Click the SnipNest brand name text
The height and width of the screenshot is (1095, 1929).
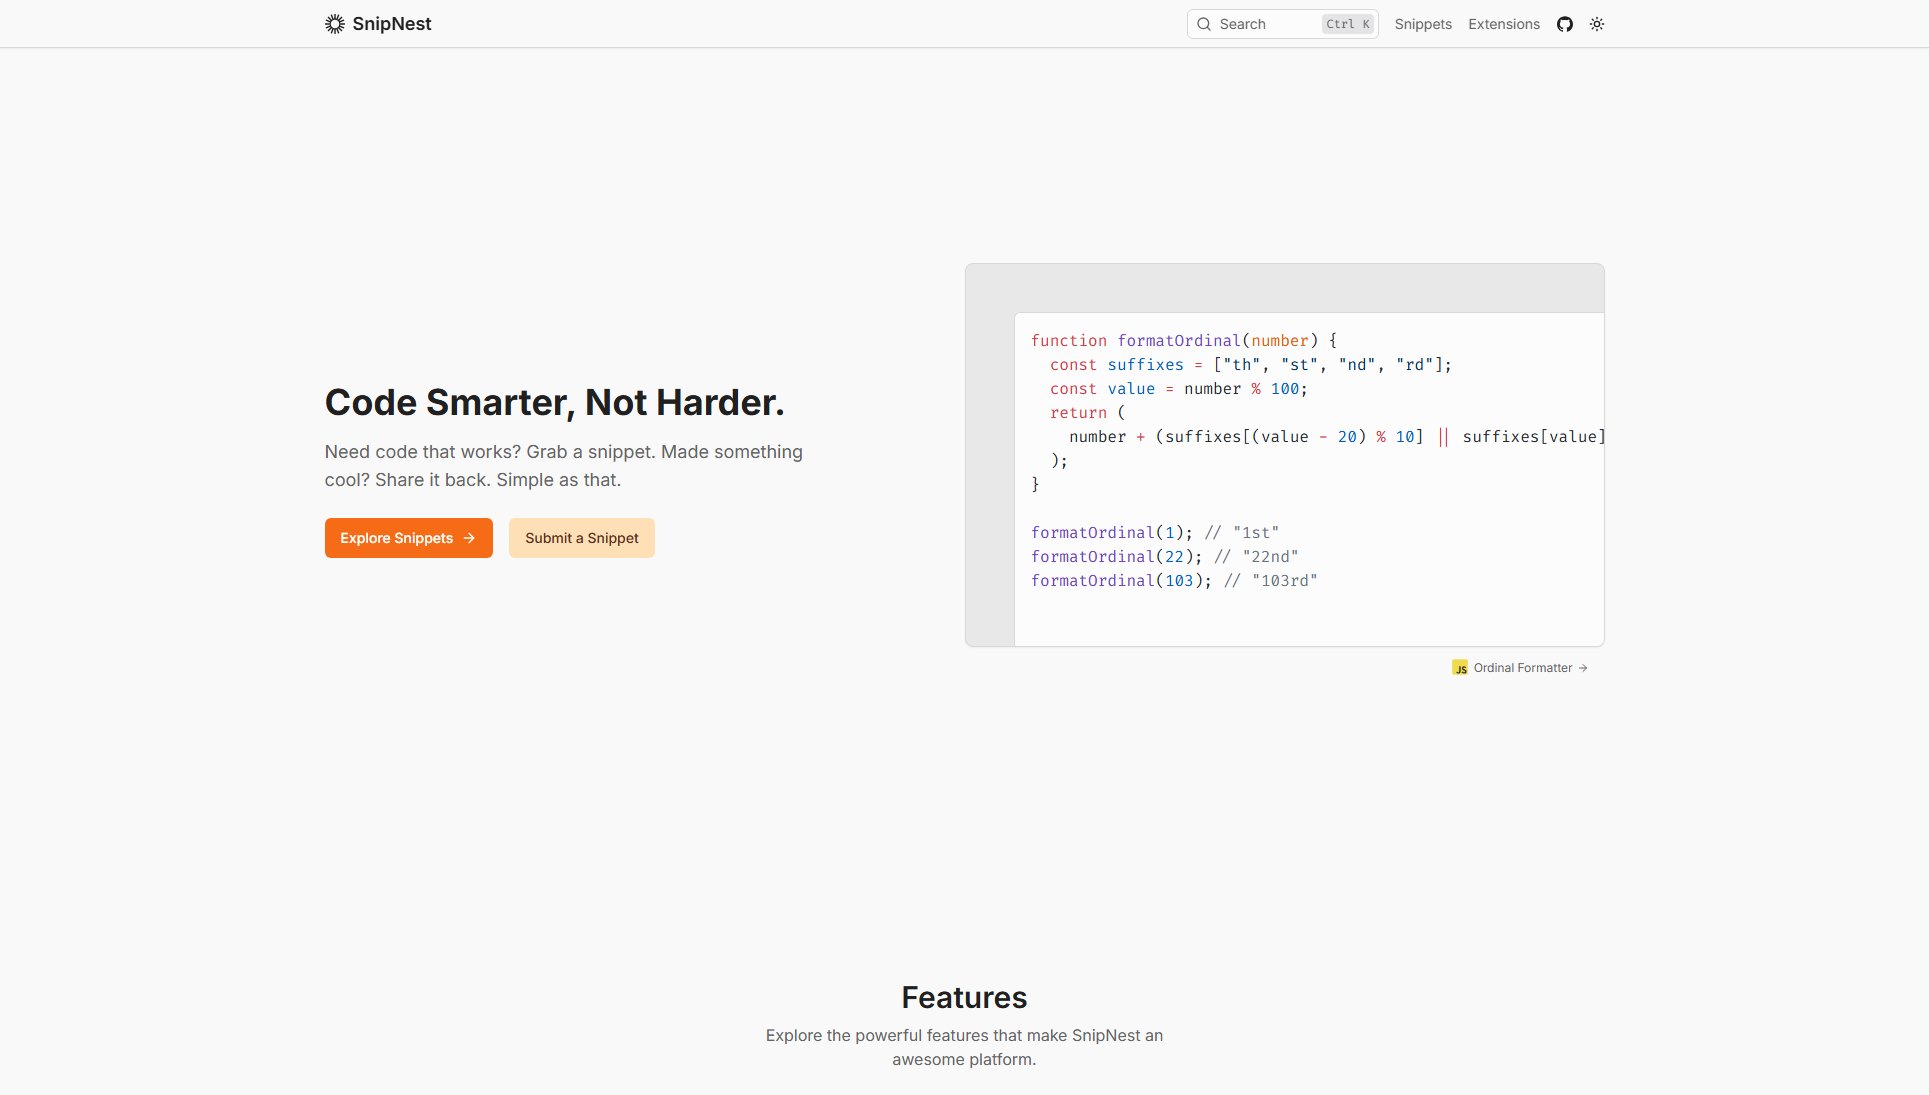tap(391, 24)
